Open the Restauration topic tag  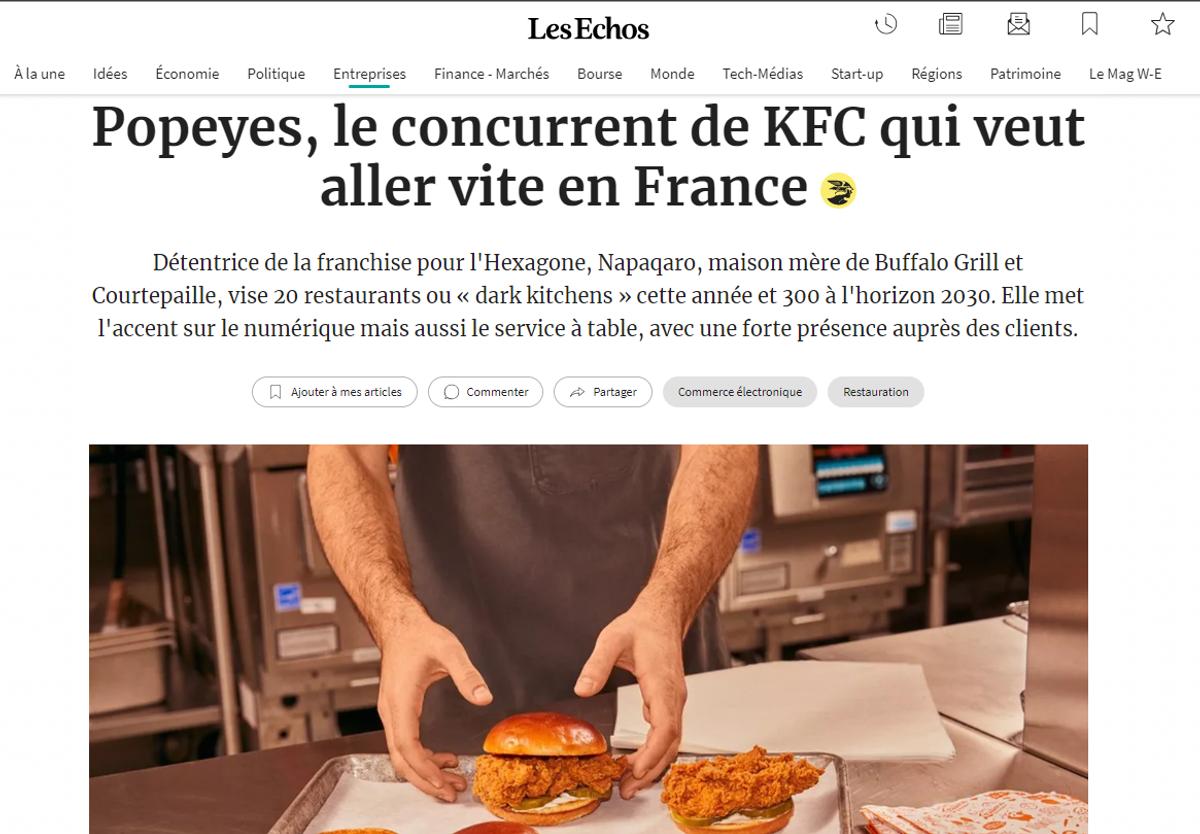876,392
